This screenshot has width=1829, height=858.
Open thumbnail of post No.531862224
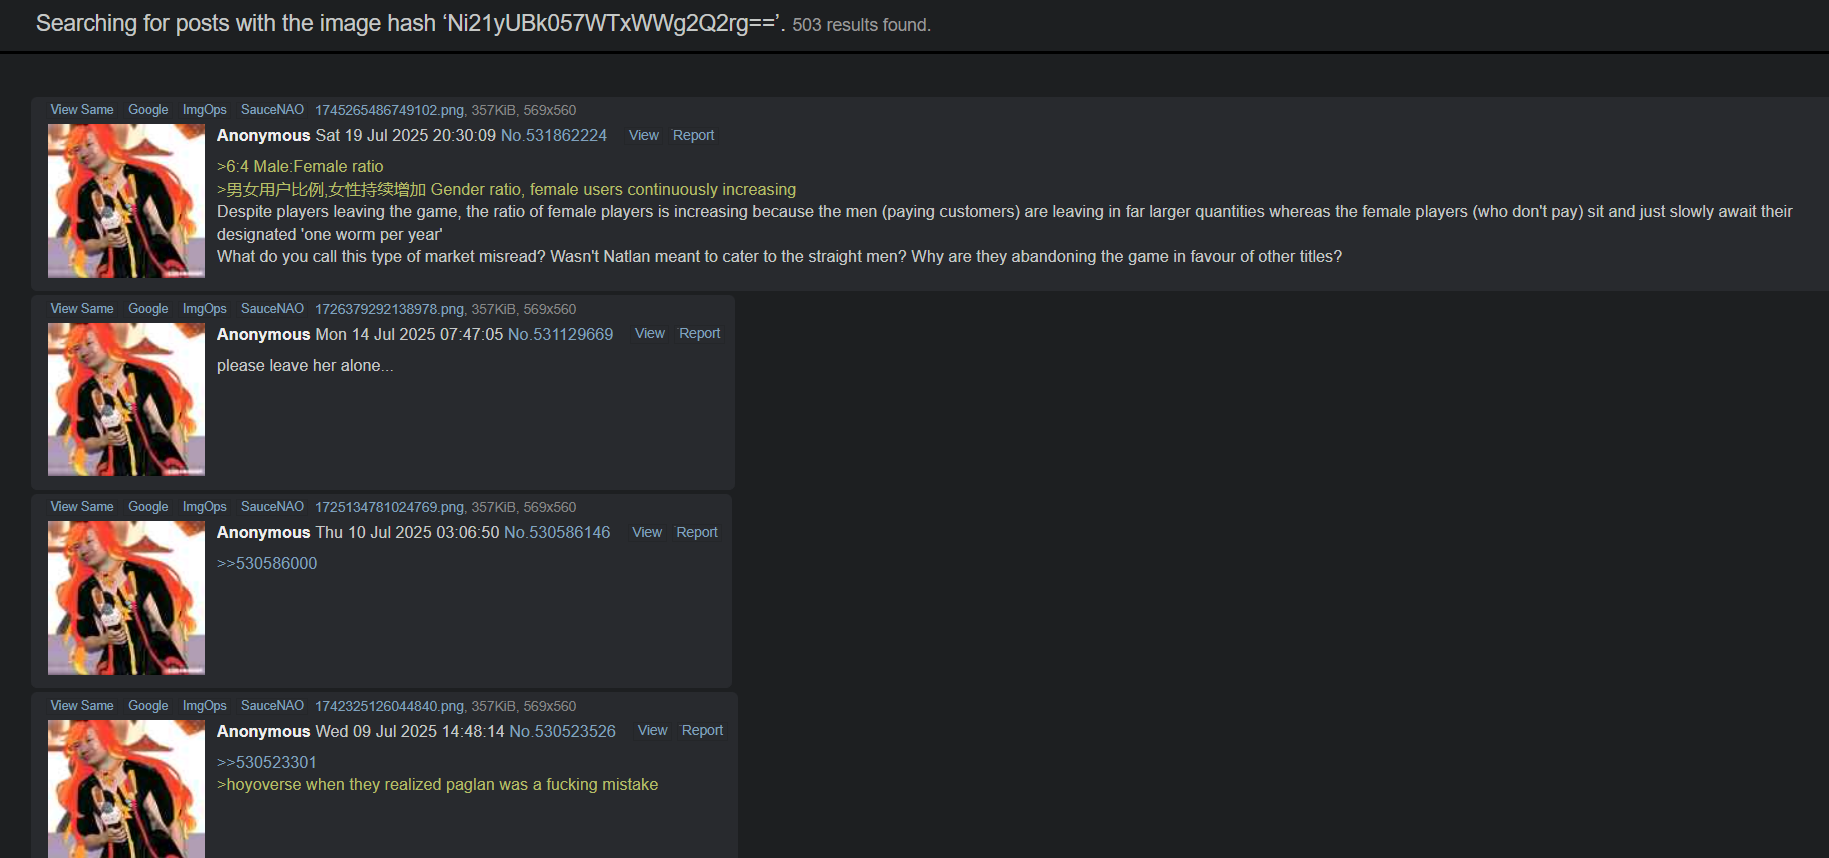126,201
